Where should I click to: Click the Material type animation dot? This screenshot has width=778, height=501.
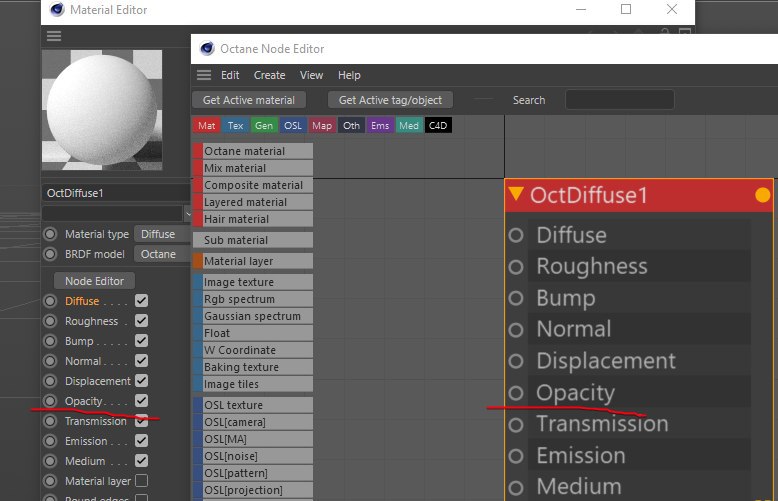50,234
